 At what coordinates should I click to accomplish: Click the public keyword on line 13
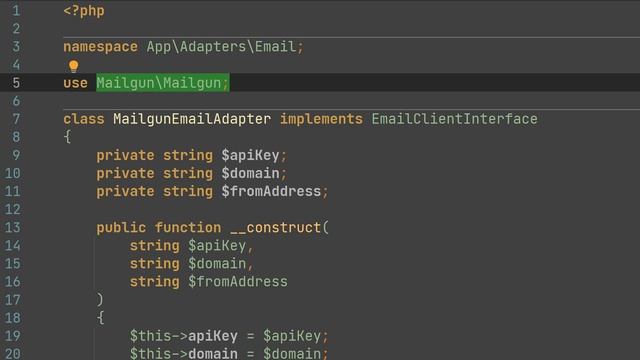(x=121, y=228)
